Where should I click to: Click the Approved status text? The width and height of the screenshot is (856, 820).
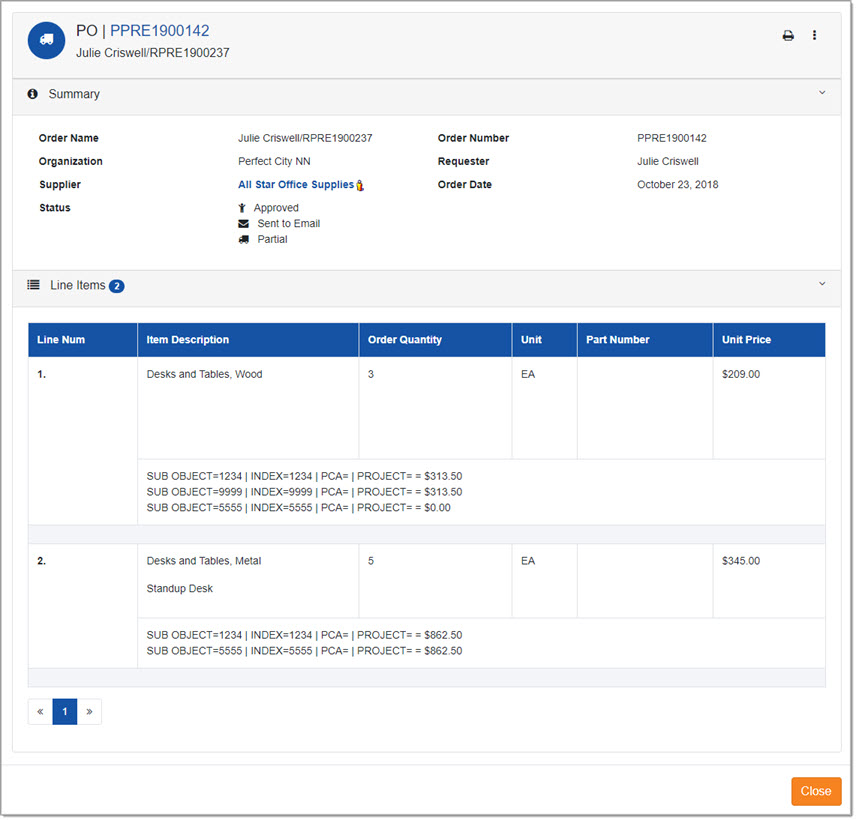pyautogui.click(x=276, y=208)
